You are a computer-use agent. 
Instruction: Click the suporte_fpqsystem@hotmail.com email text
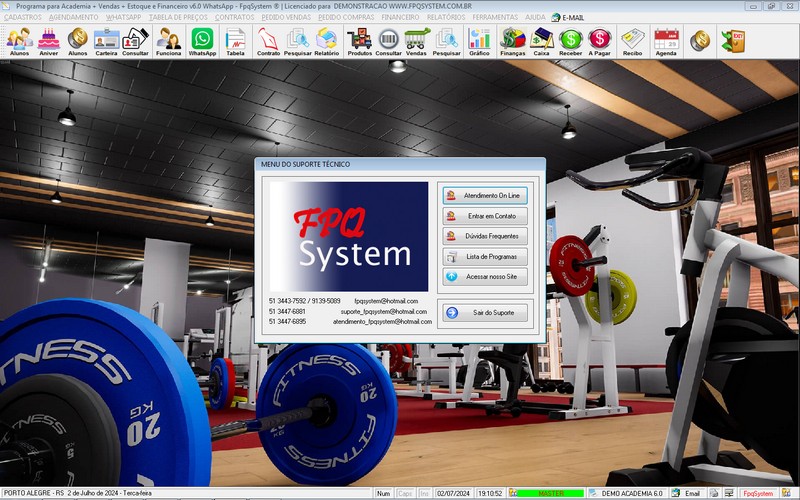pos(384,311)
